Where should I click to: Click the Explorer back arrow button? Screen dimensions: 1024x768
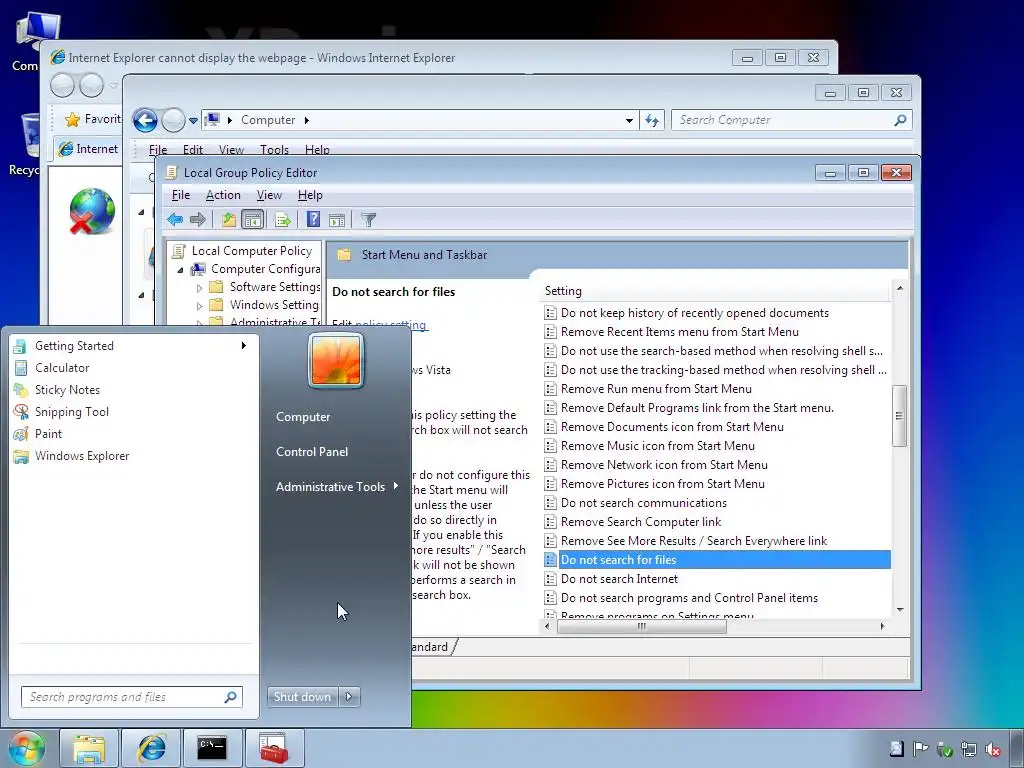pyautogui.click(x=145, y=120)
